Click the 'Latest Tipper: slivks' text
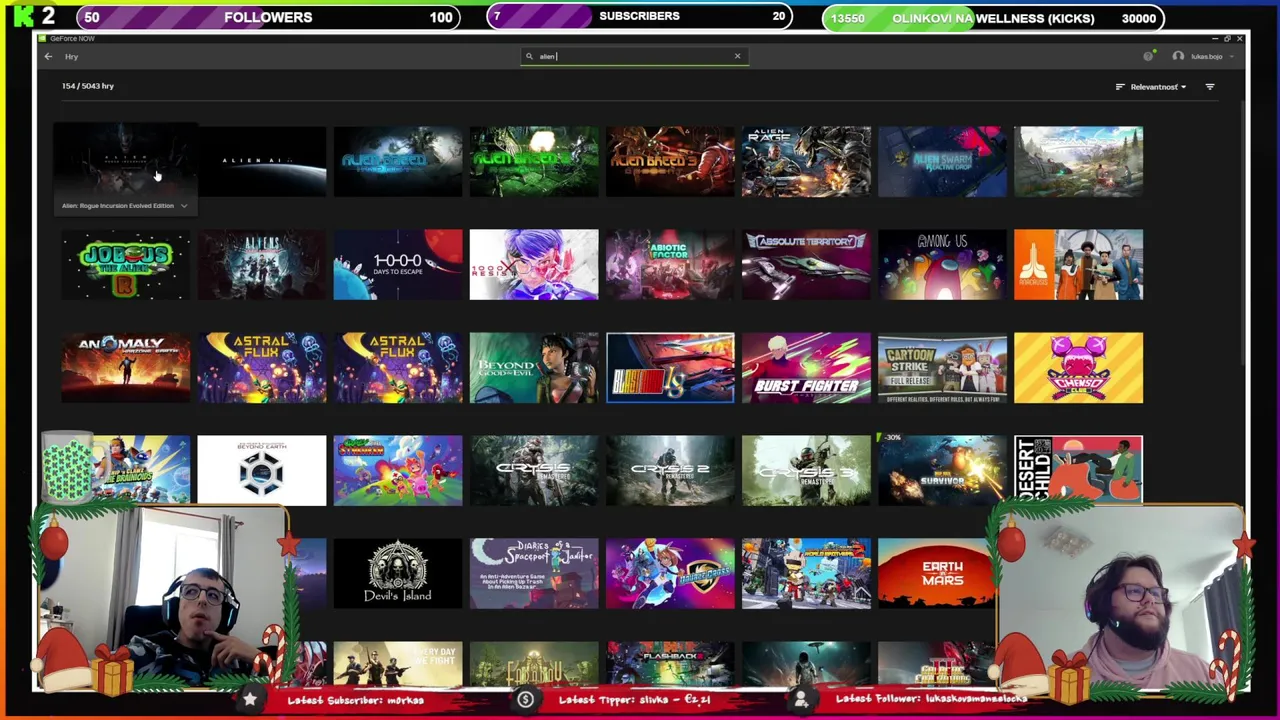Viewport: 1280px width, 720px height. (634, 700)
